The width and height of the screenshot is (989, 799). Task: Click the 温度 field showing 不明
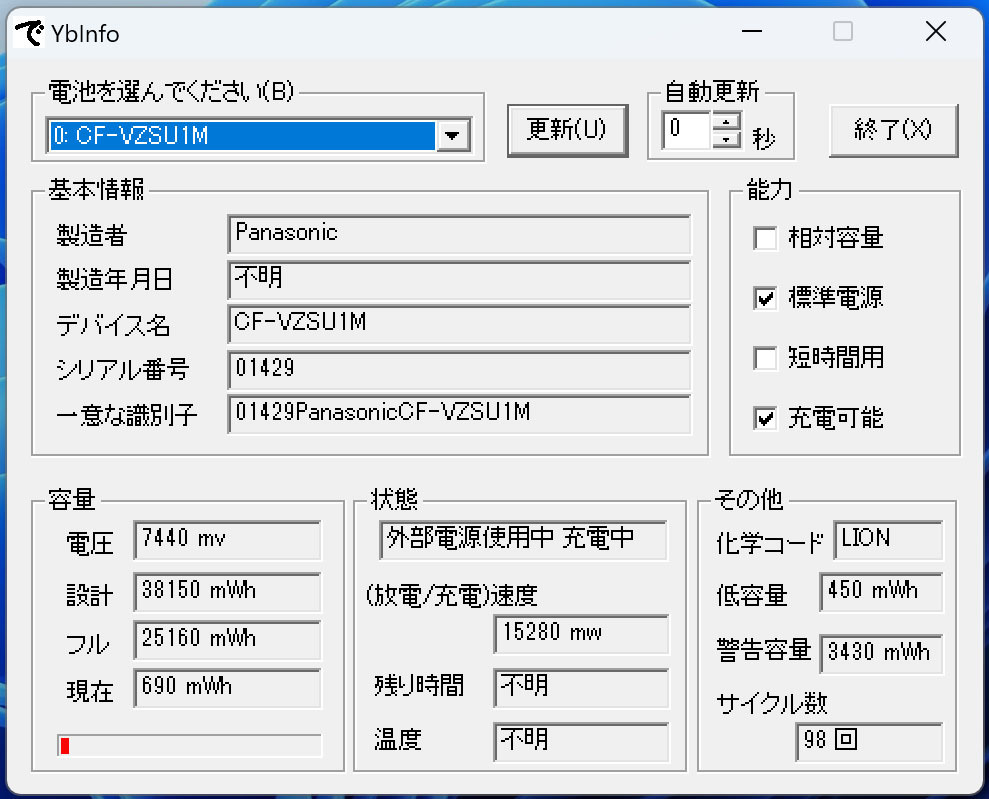click(x=581, y=742)
